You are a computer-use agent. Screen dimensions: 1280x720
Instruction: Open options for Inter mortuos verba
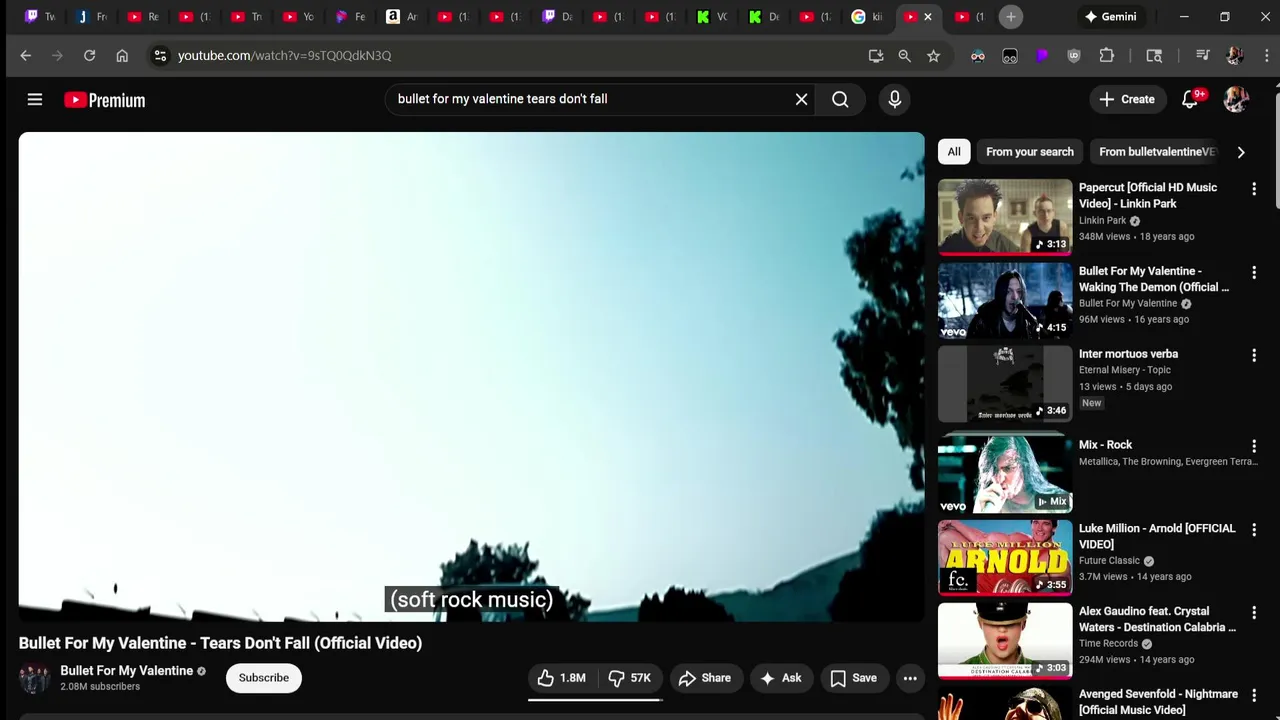tap(1254, 355)
